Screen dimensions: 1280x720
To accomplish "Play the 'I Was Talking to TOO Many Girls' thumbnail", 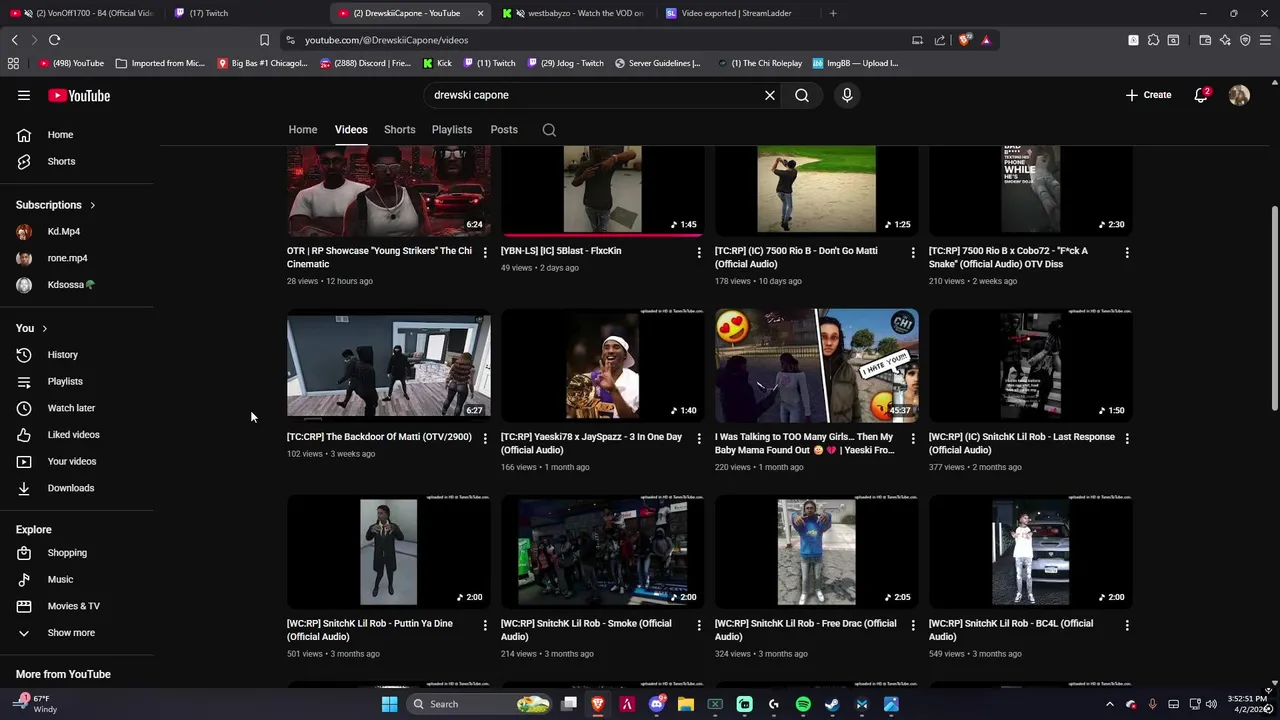I will [x=817, y=364].
